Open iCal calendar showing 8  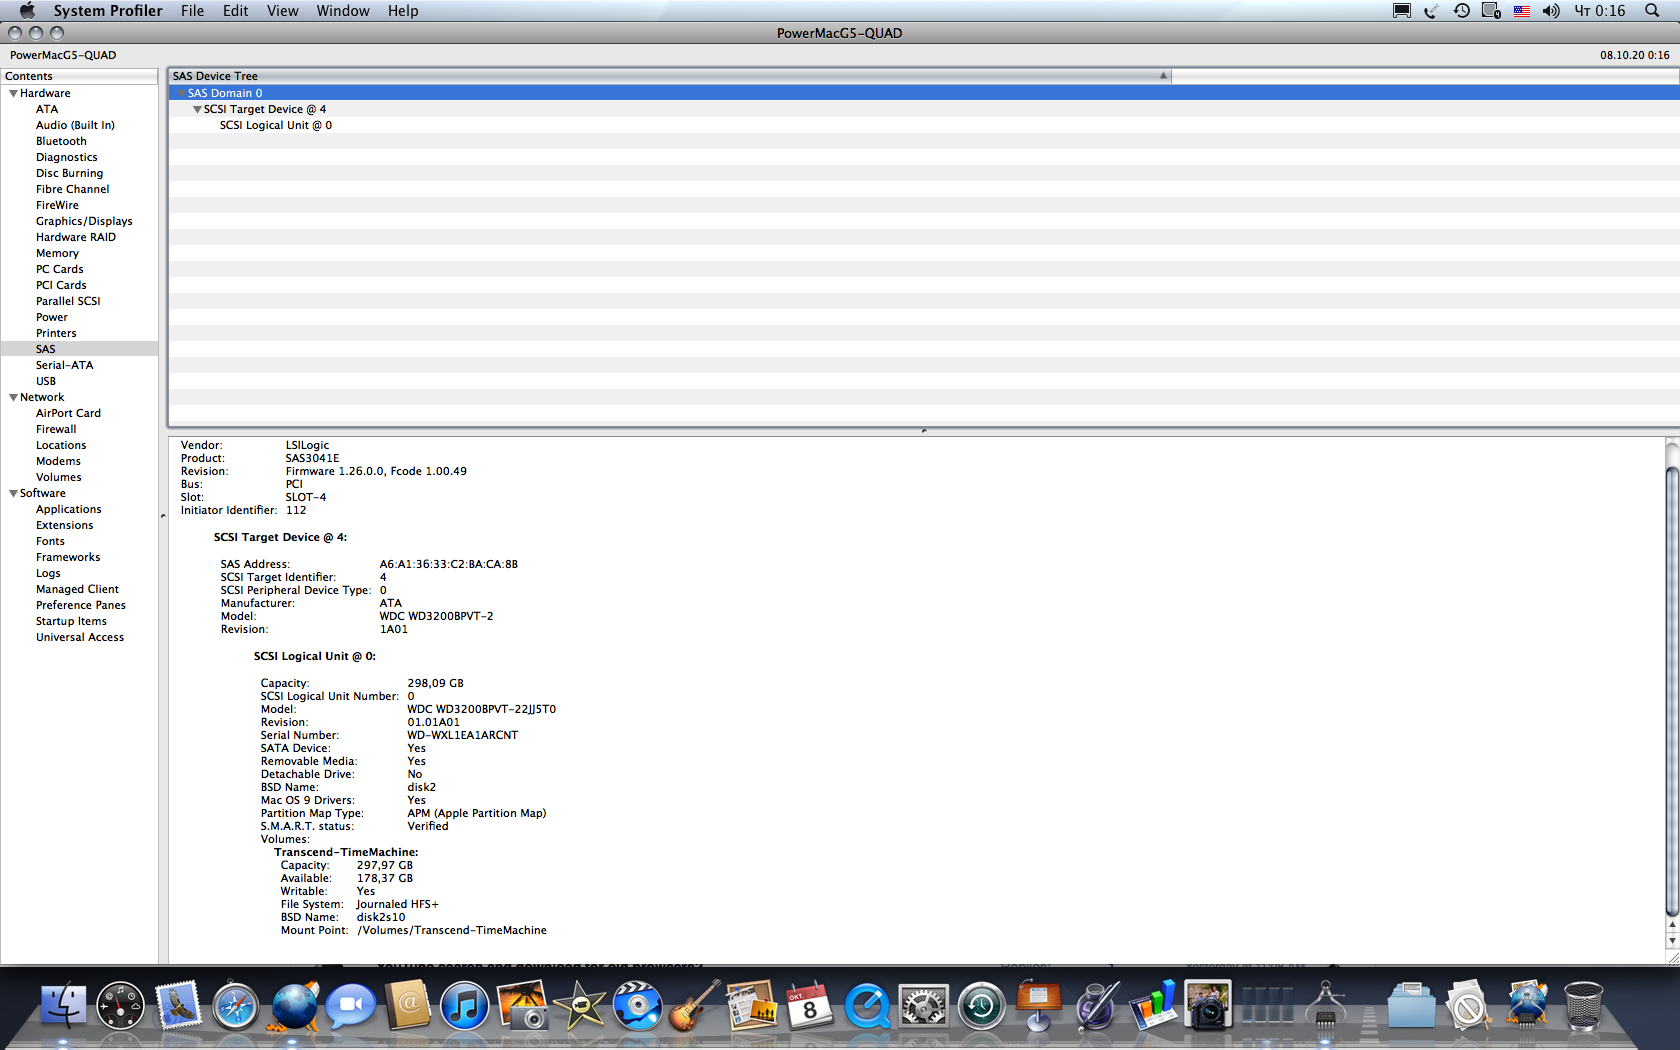coord(809,1005)
